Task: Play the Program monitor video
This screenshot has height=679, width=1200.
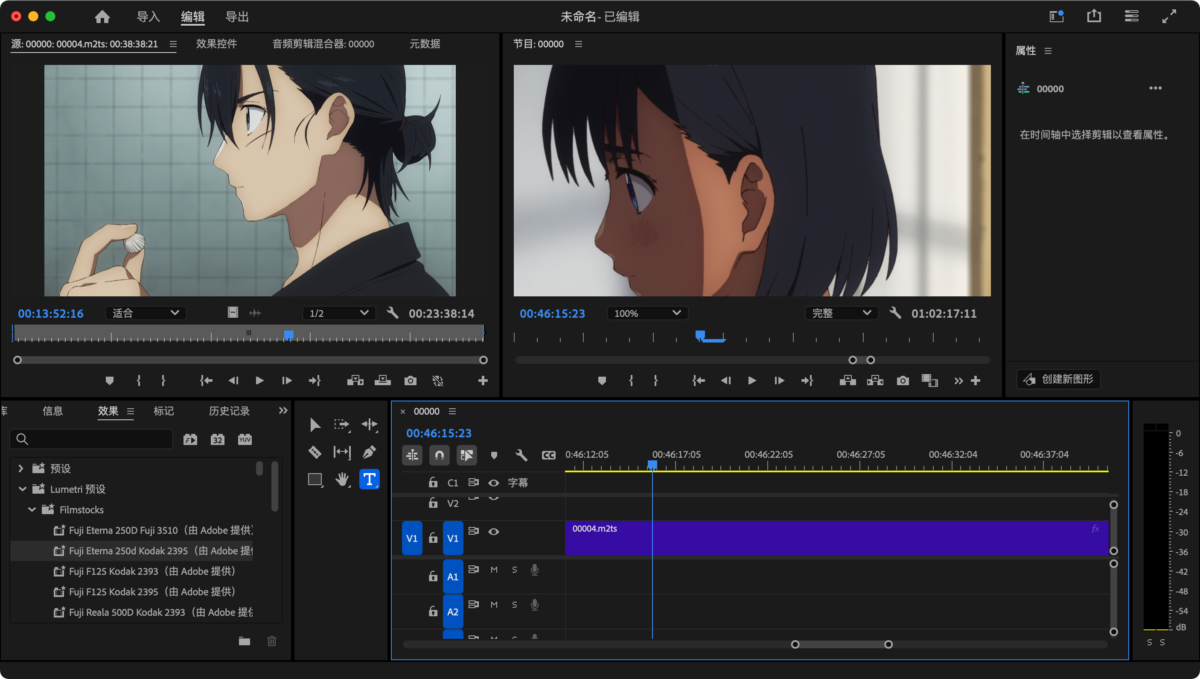Action: 752,381
